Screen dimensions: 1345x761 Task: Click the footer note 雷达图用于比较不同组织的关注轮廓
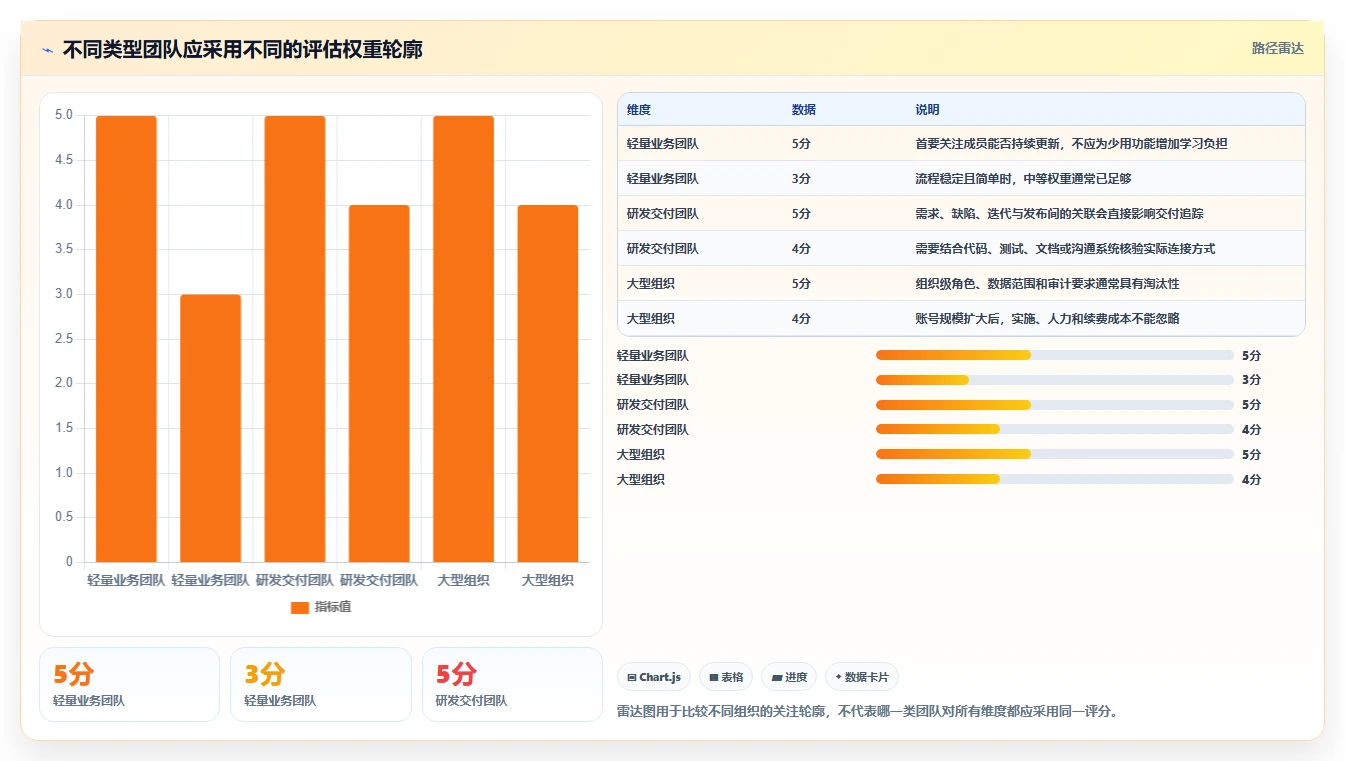pyautogui.click(x=868, y=712)
